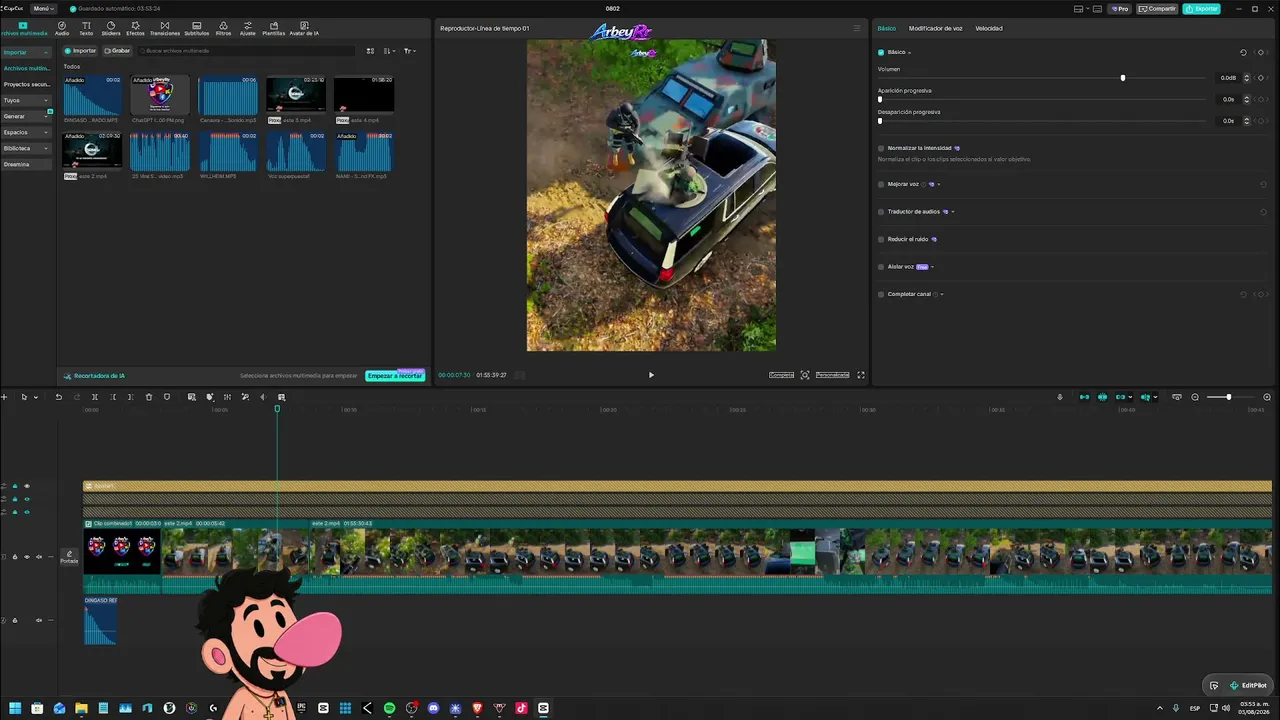Enable the Aislar voz option

point(880,267)
